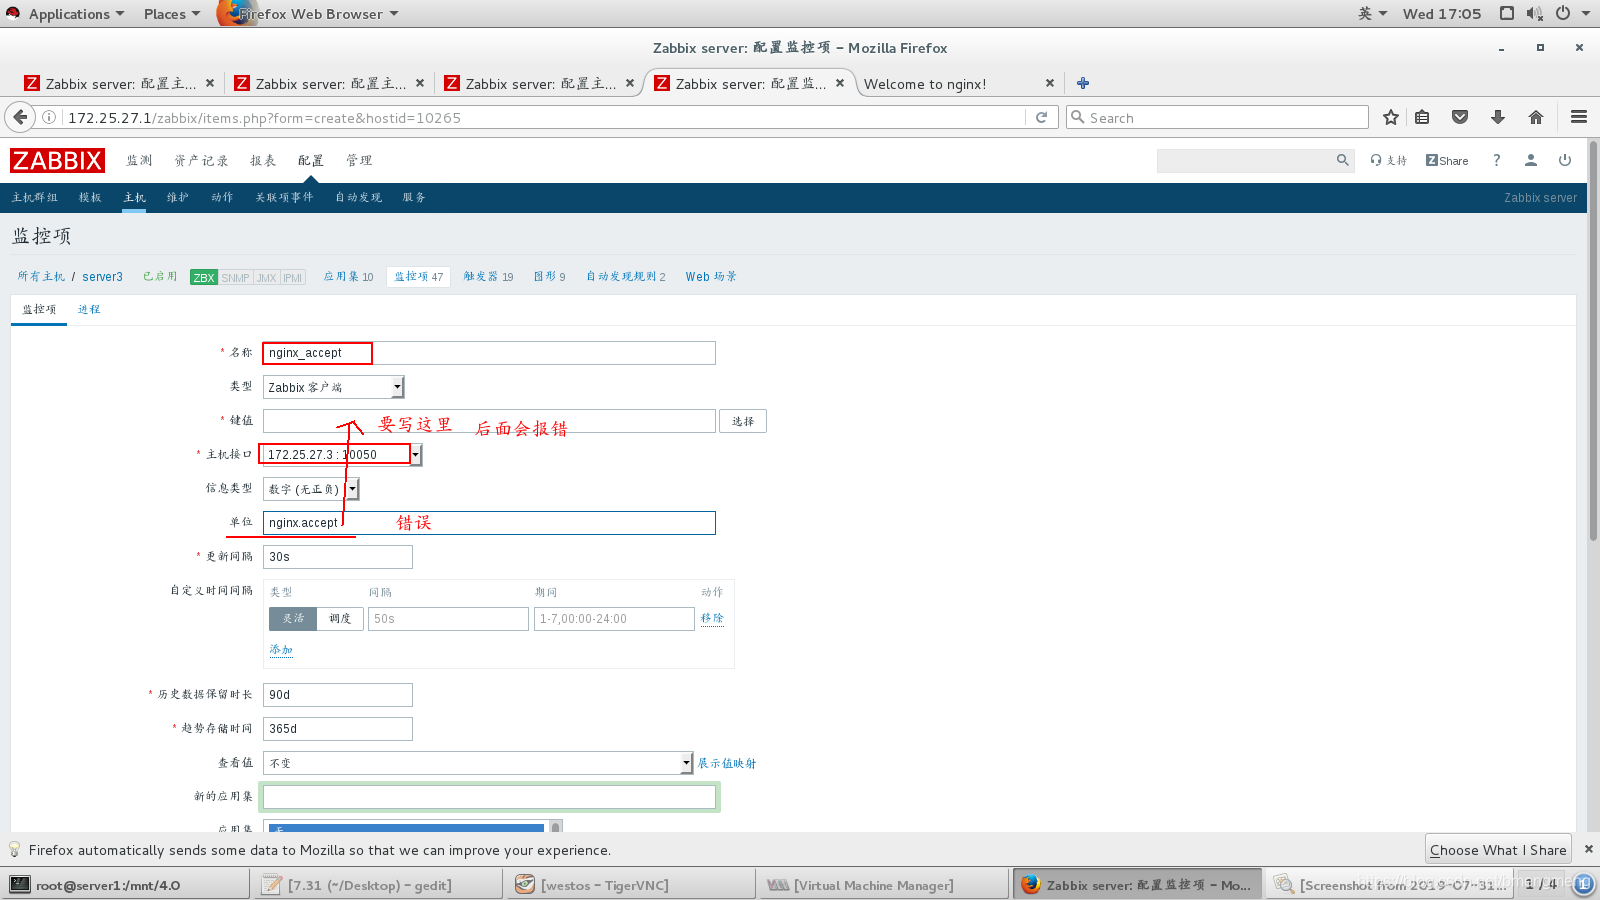Viewport: 1600px width, 900px height.
Task: Open the 自动发现规则 2 link
Action: pos(626,277)
